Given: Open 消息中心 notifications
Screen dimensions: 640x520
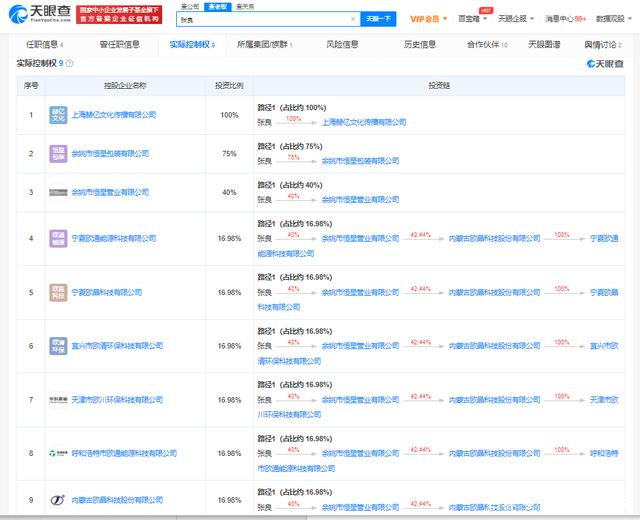Looking at the screenshot, I should 565,19.
